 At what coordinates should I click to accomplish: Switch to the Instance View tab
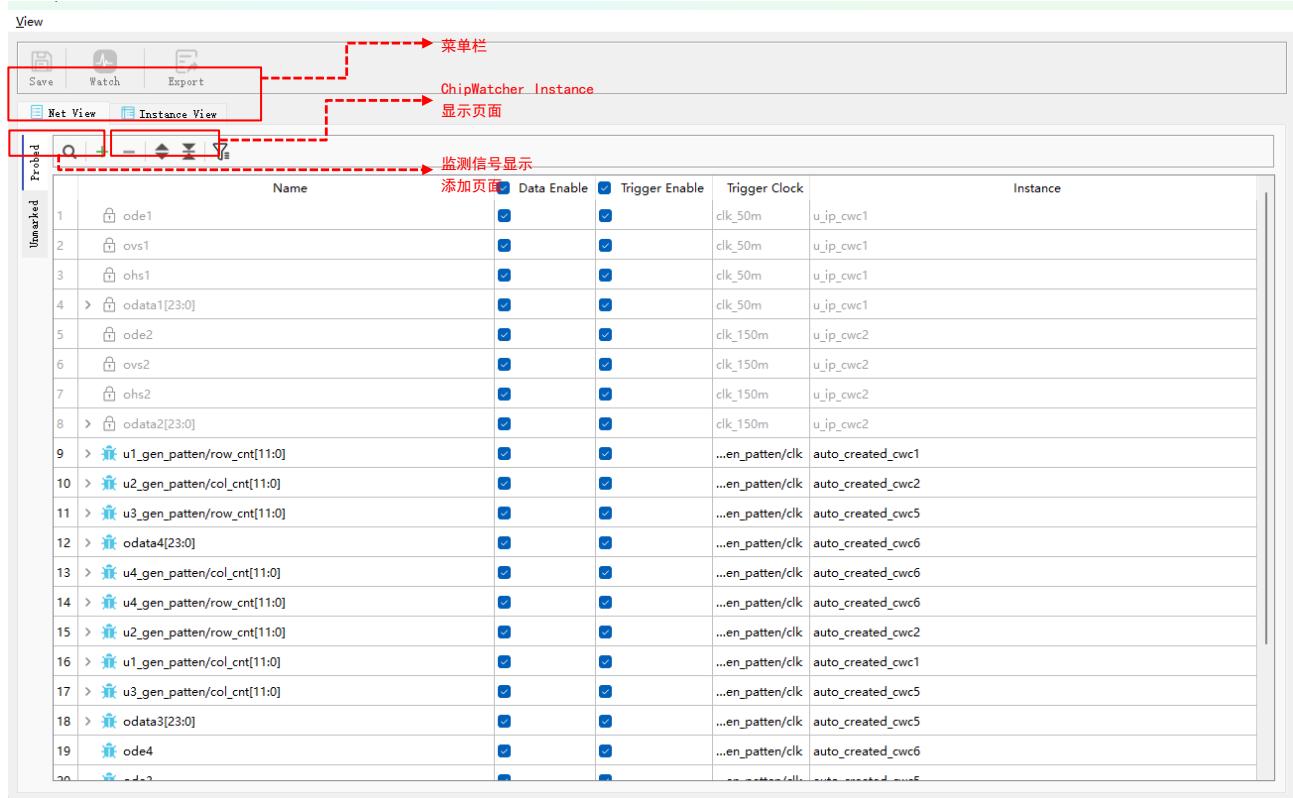point(168,114)
